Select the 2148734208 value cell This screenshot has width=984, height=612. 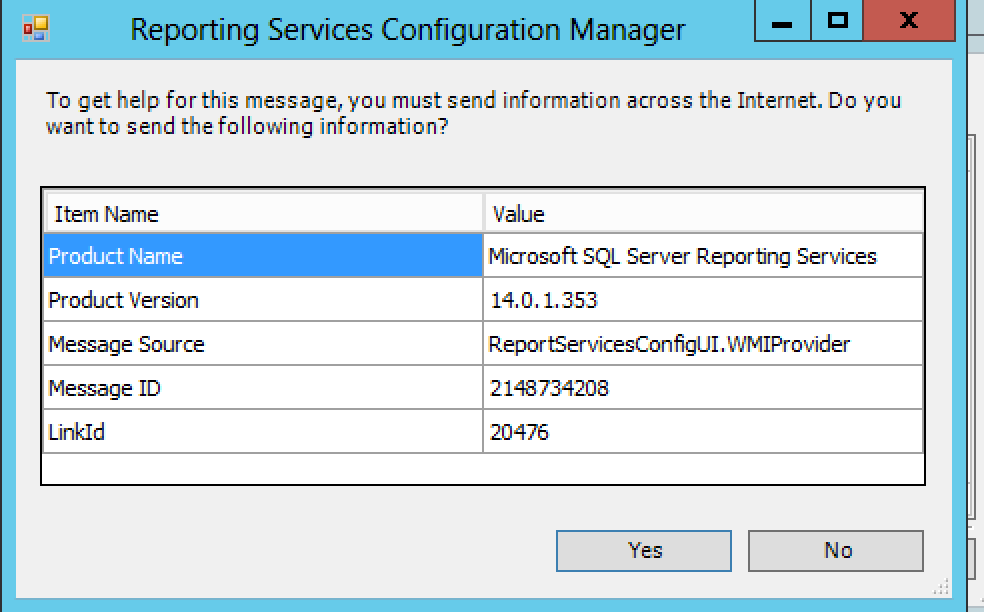pyautogui.click(x=703, y=387)
